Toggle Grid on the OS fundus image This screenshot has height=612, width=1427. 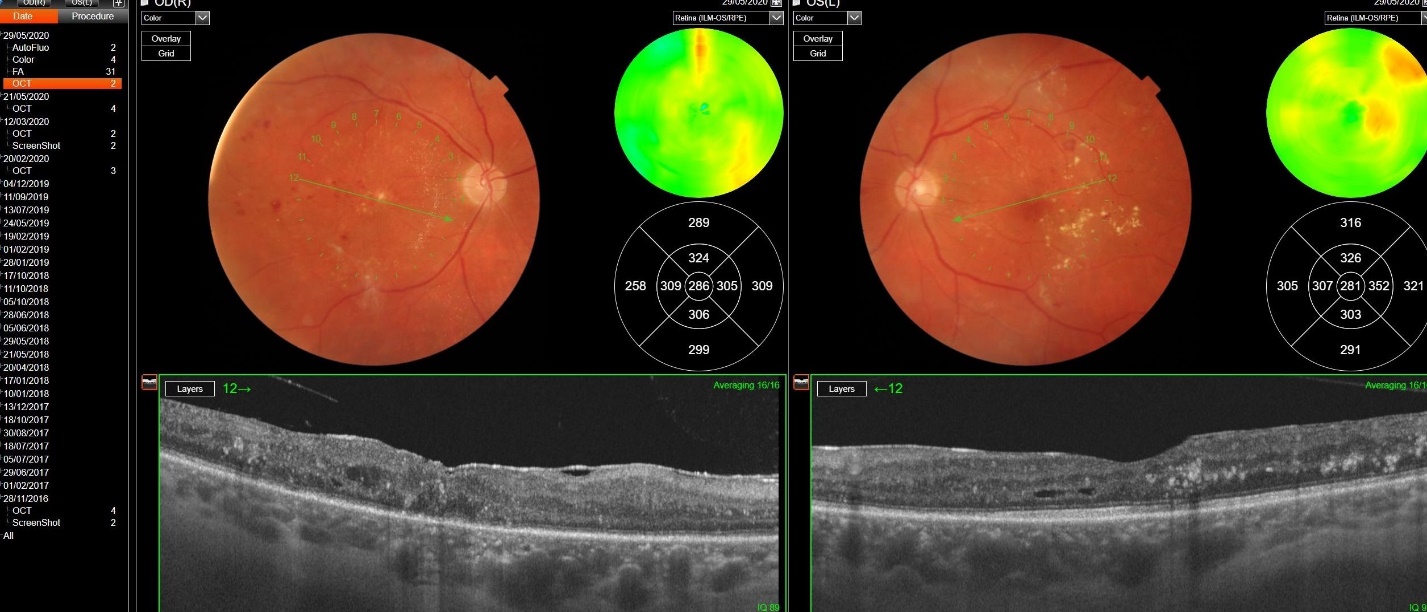818,53
